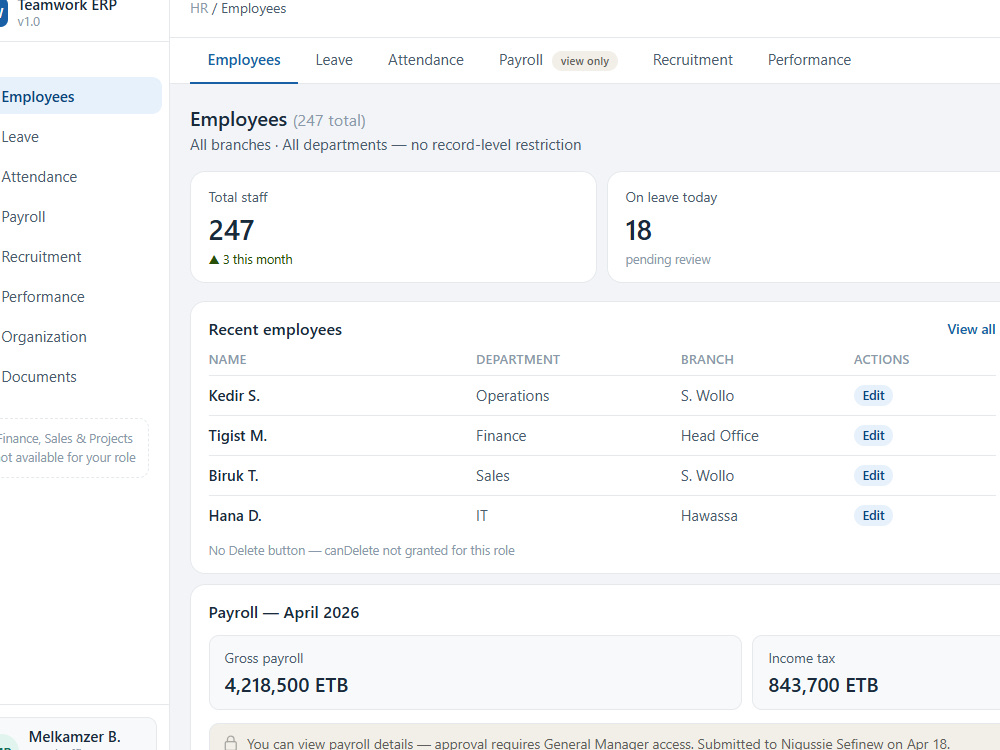Edit Tigist M. employee record

[x=873, y=436]
